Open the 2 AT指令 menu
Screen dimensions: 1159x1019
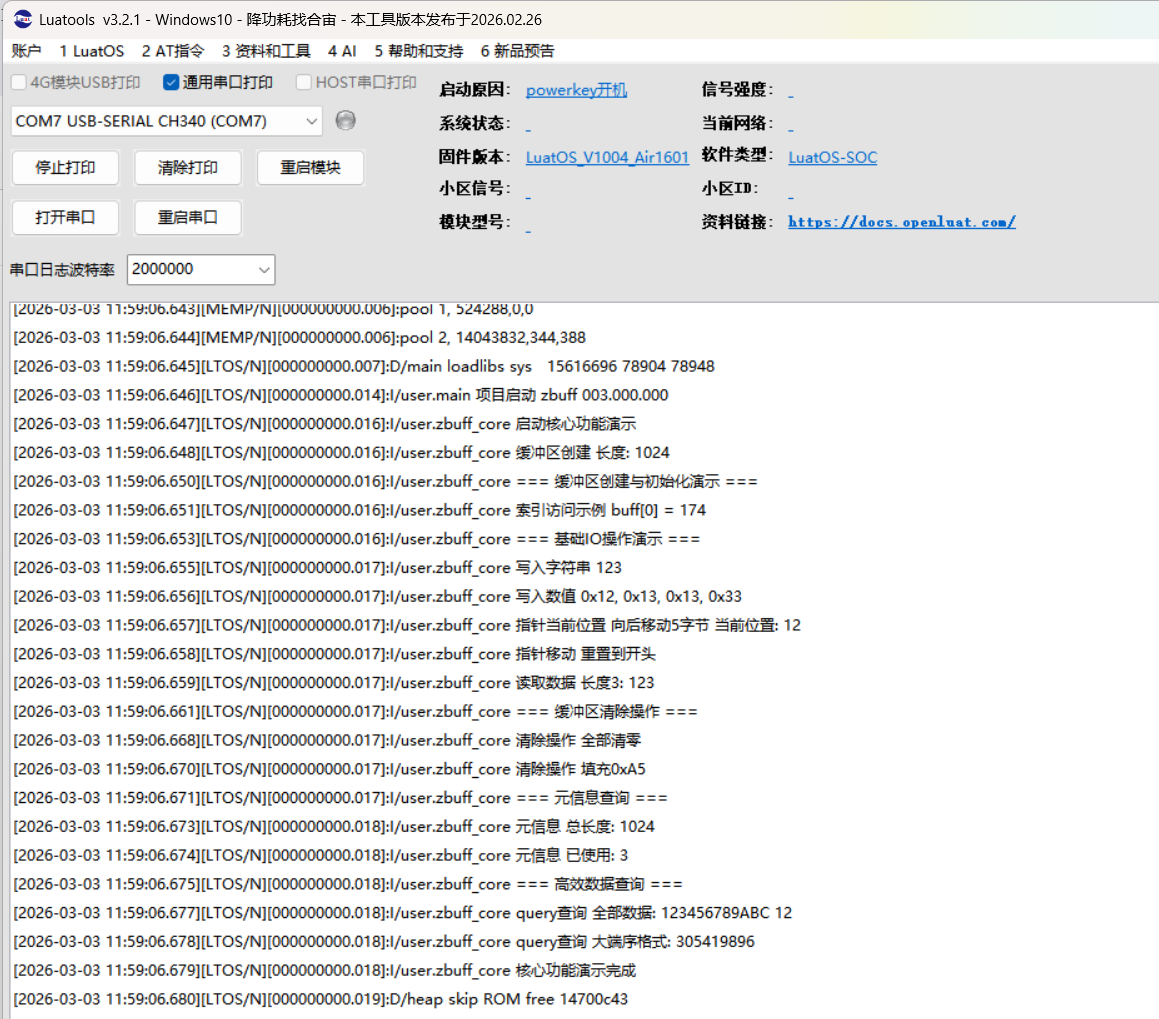tap(172, 51)
